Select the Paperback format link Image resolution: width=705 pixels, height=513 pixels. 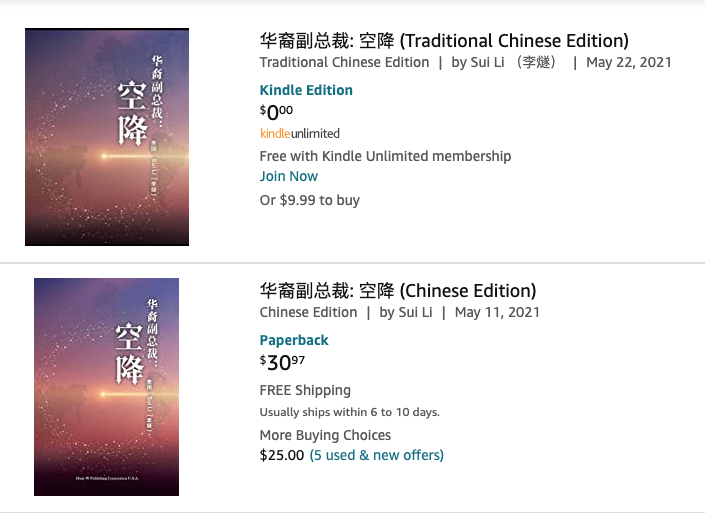coord(294,340)
